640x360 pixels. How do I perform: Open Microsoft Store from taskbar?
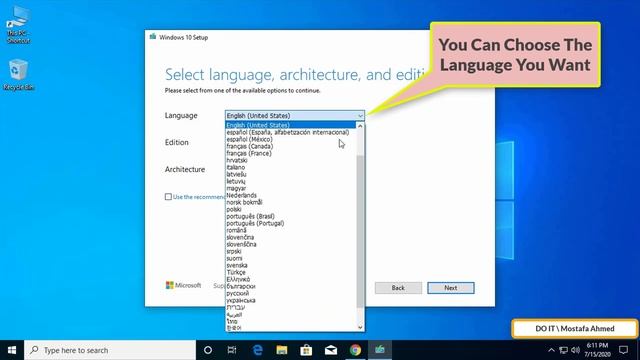pos(306,350)
